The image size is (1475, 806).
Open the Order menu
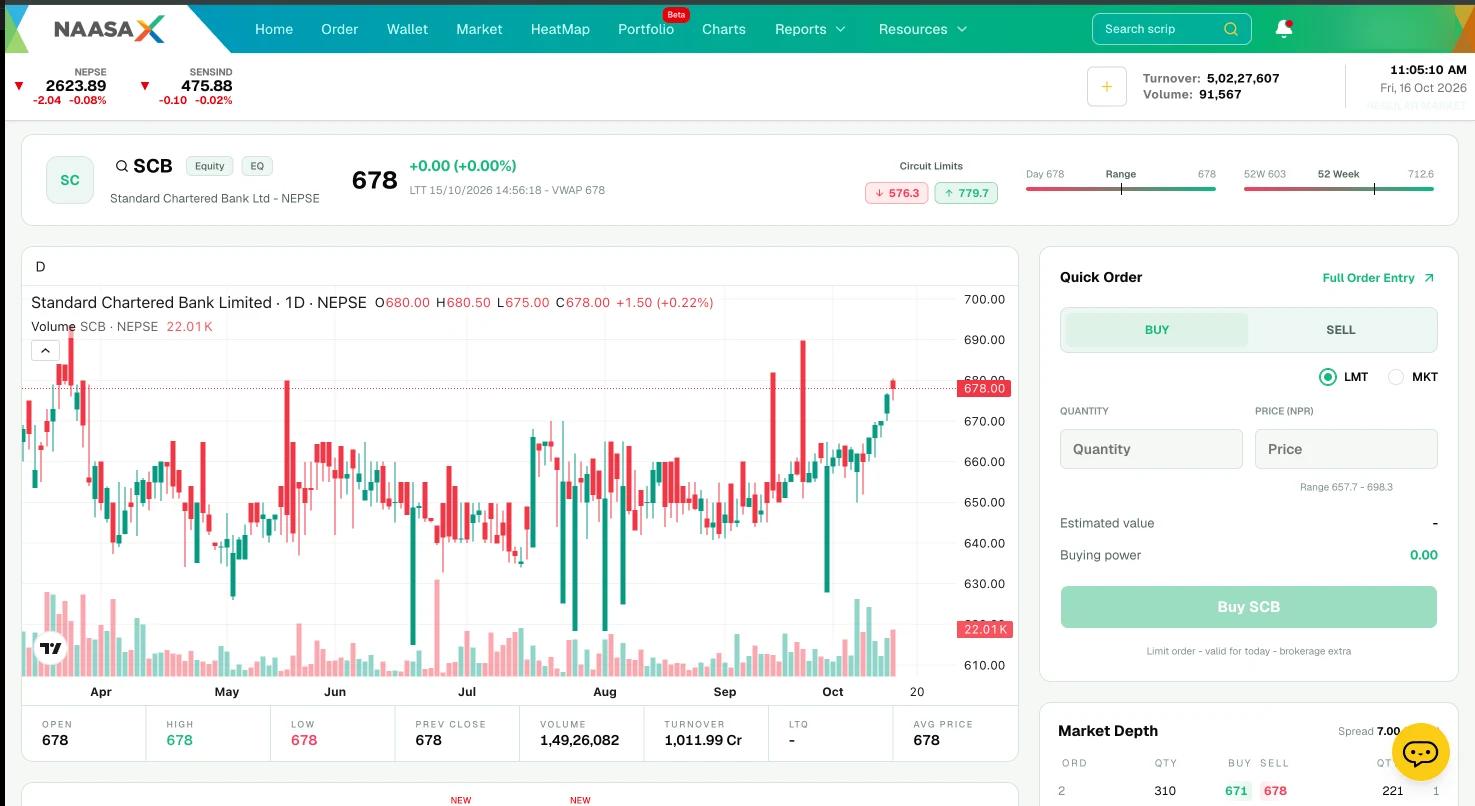(x=339, y=29)
